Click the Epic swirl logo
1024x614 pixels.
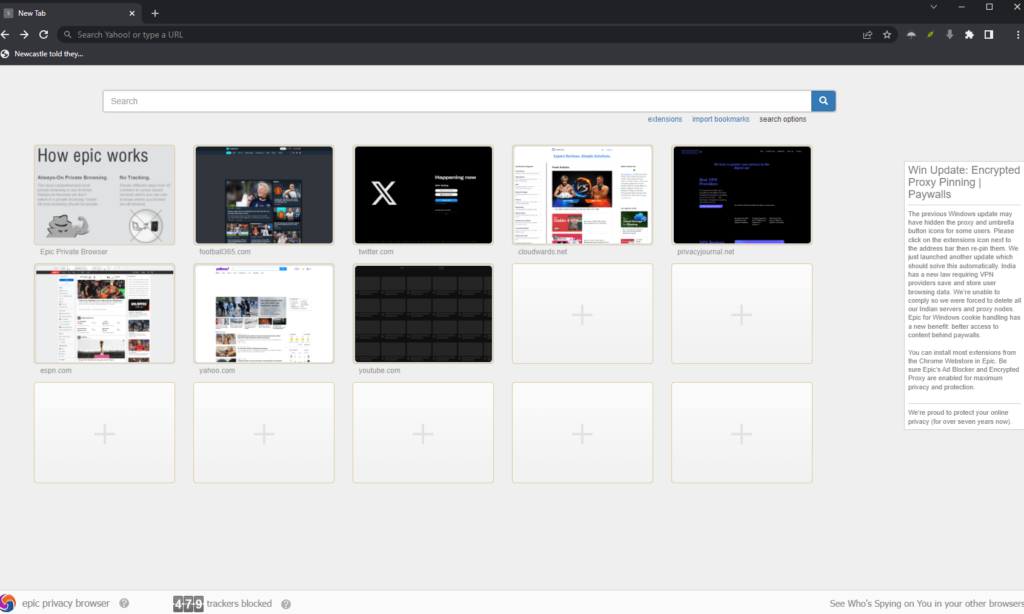pyautogui.click(x=8, y=603)
